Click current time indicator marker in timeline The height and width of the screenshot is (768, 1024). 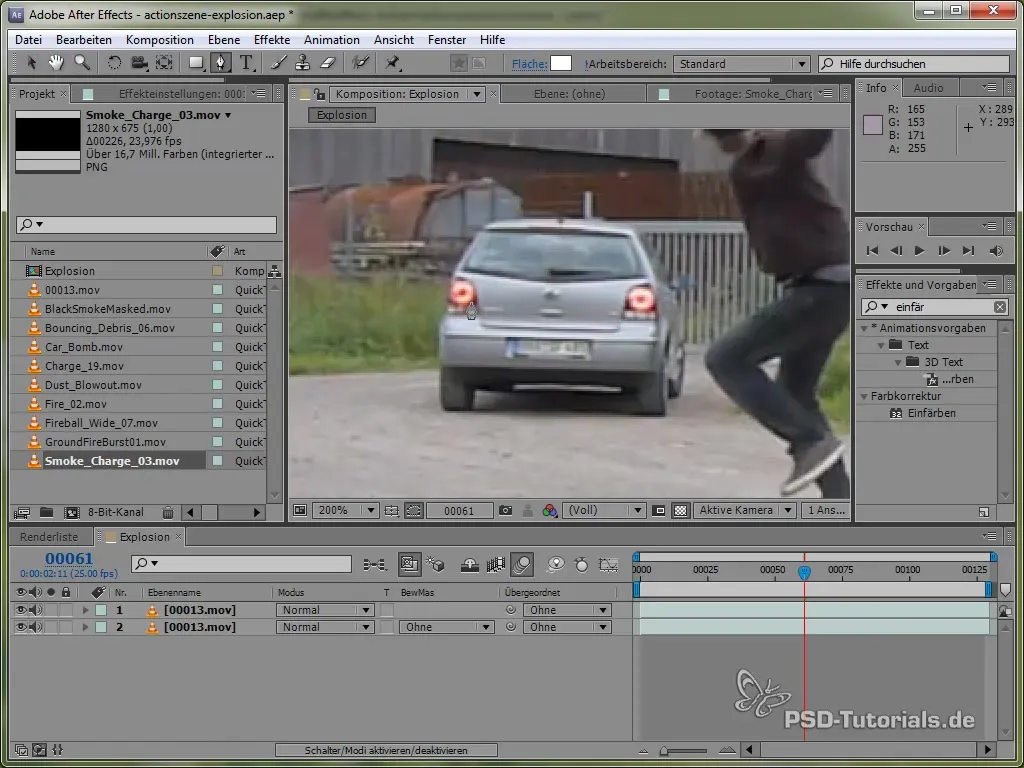tap(805, 572)
